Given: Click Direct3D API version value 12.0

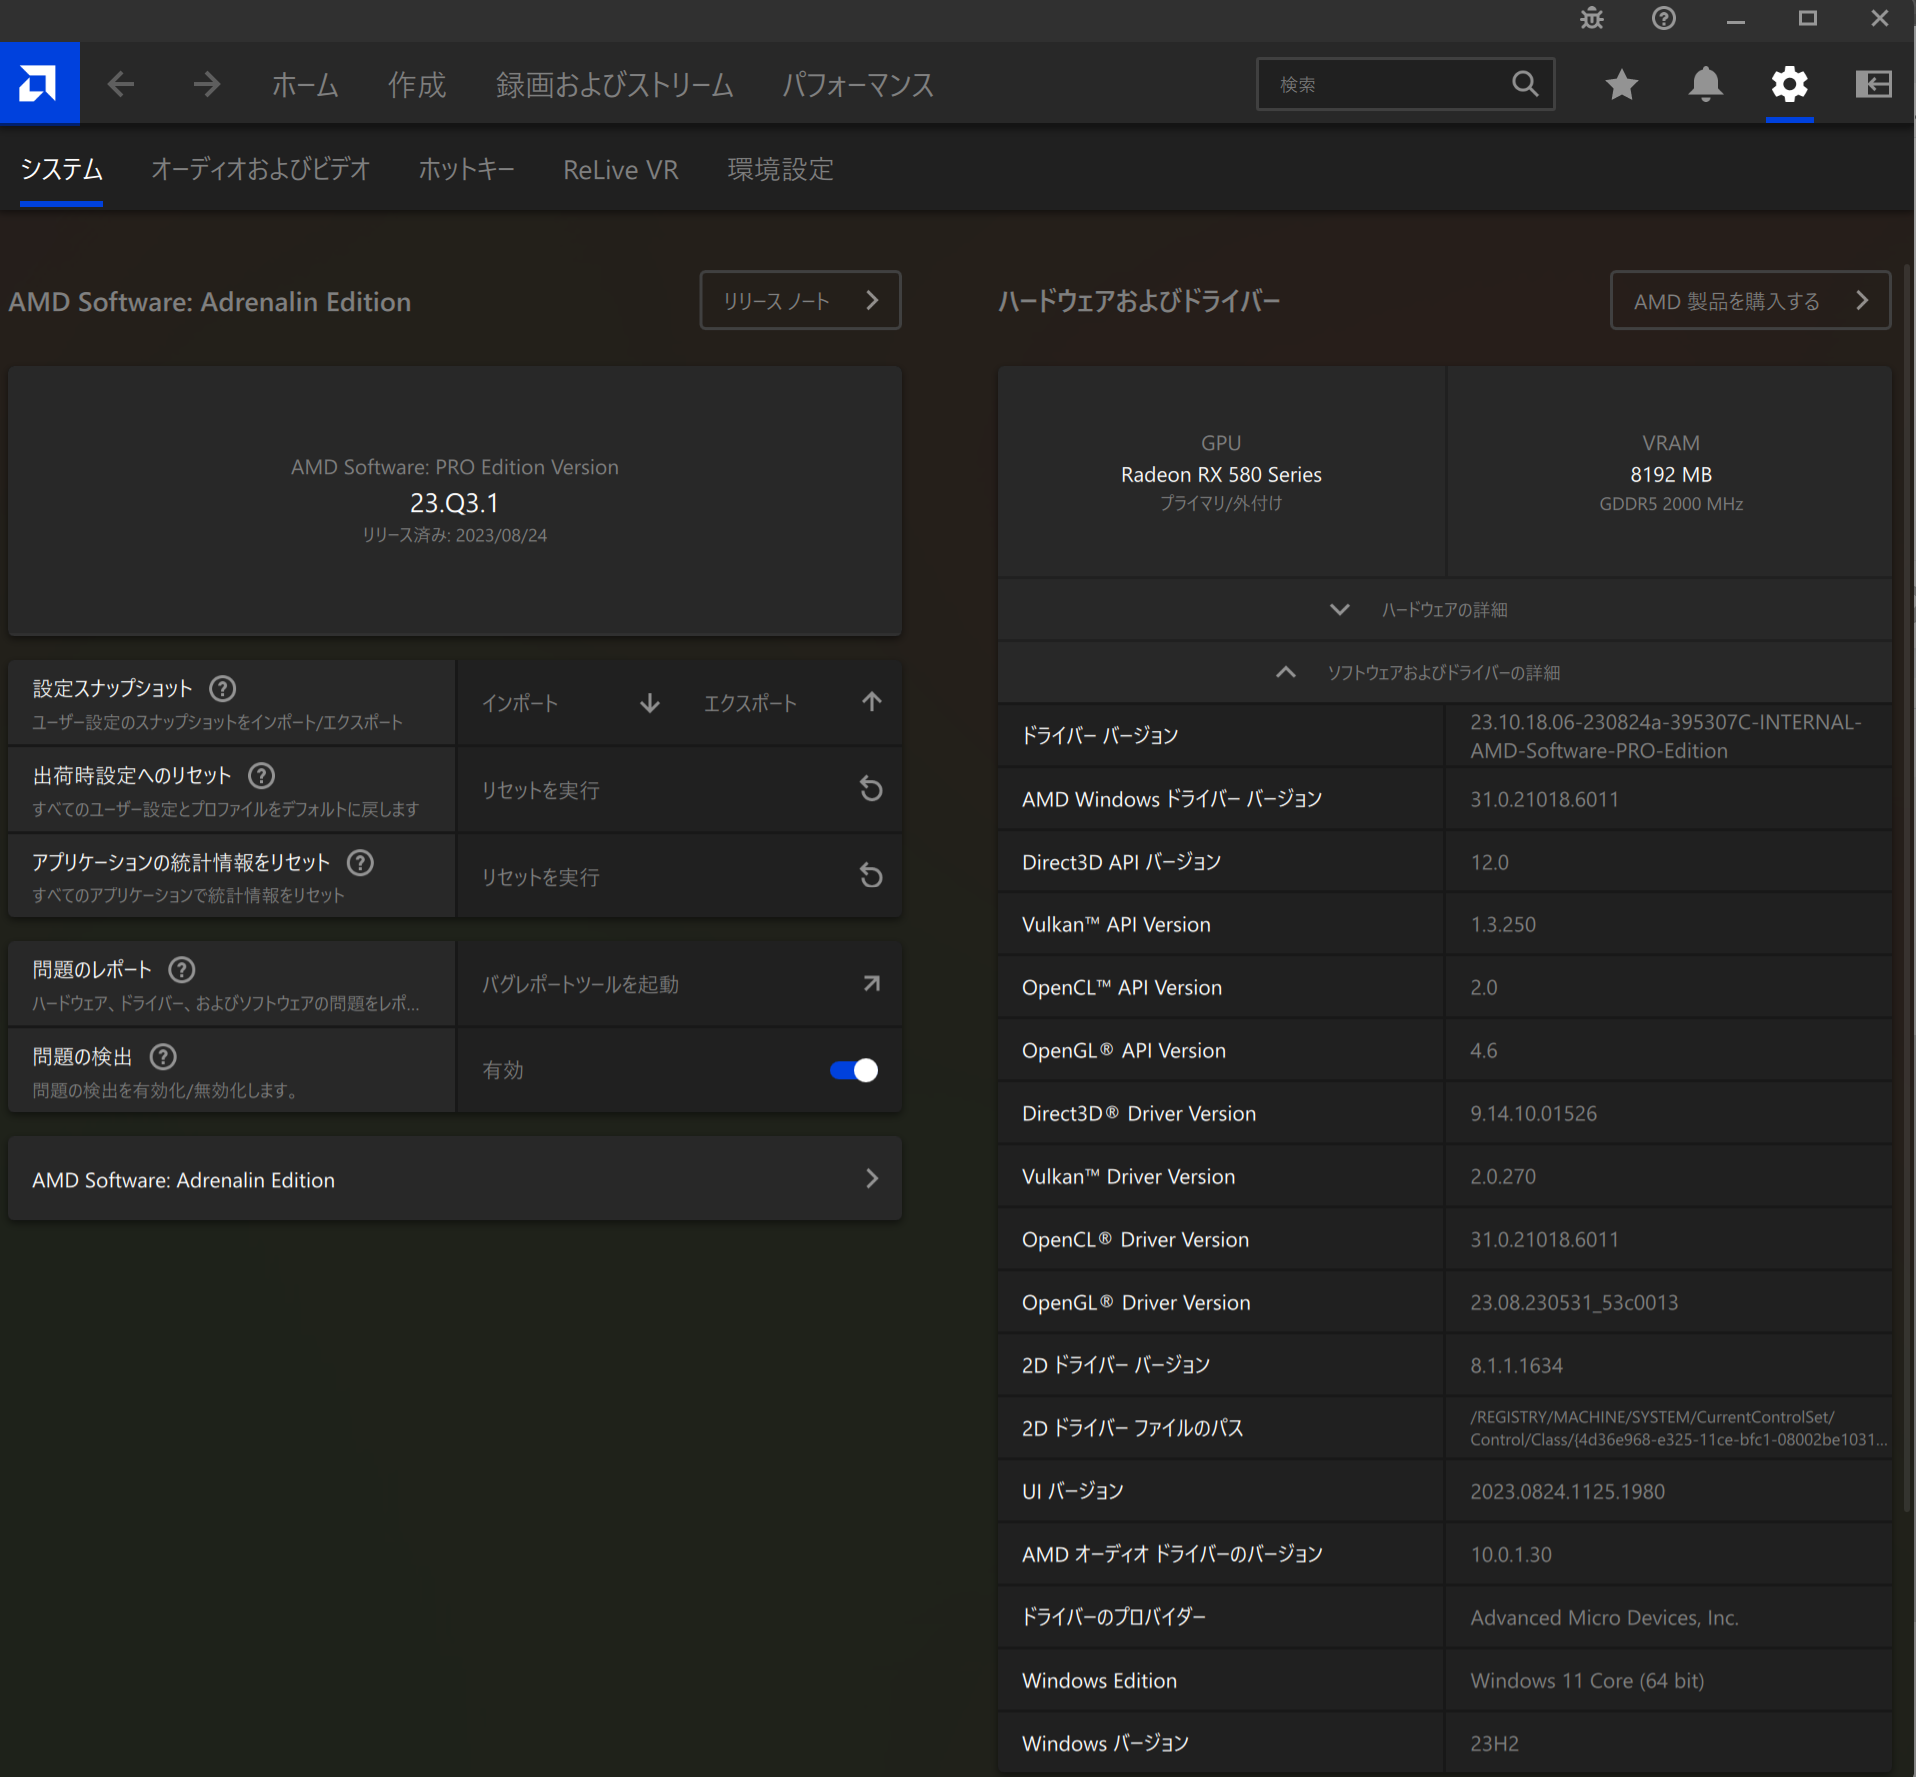Looking at the screenshot, I should pos(1489,862).
